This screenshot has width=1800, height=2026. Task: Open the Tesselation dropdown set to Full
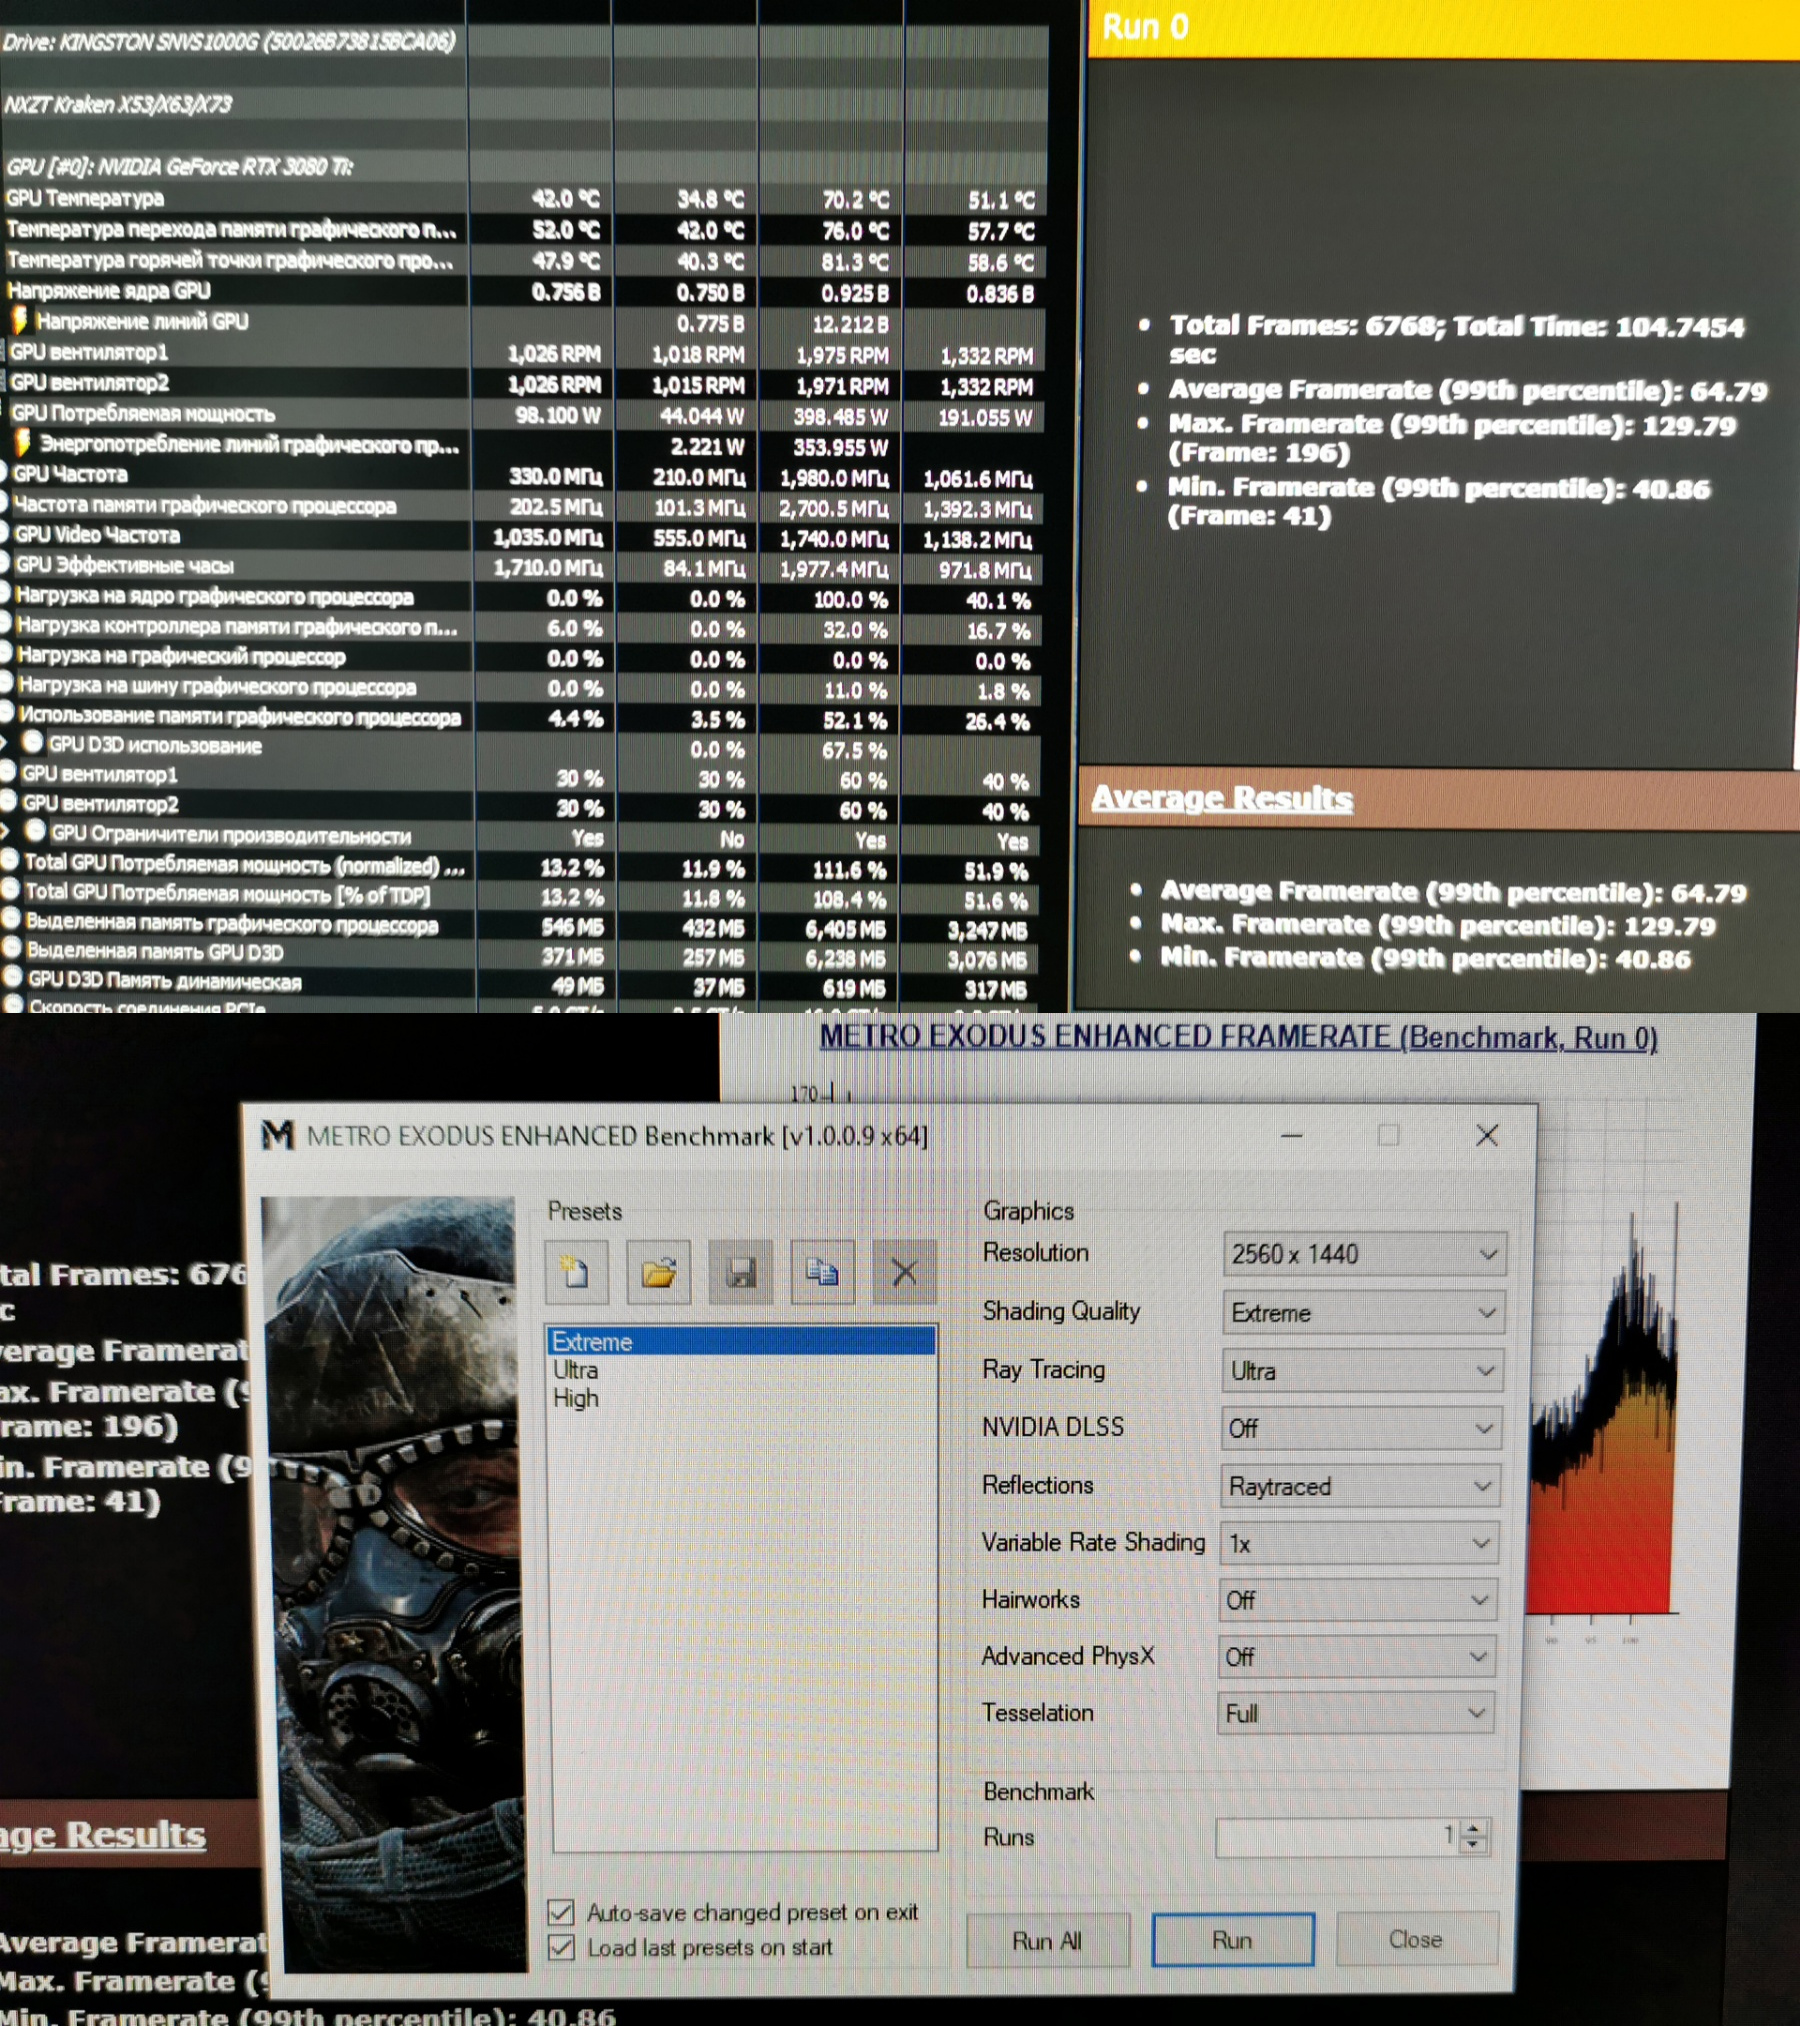coord(1356,1713)
